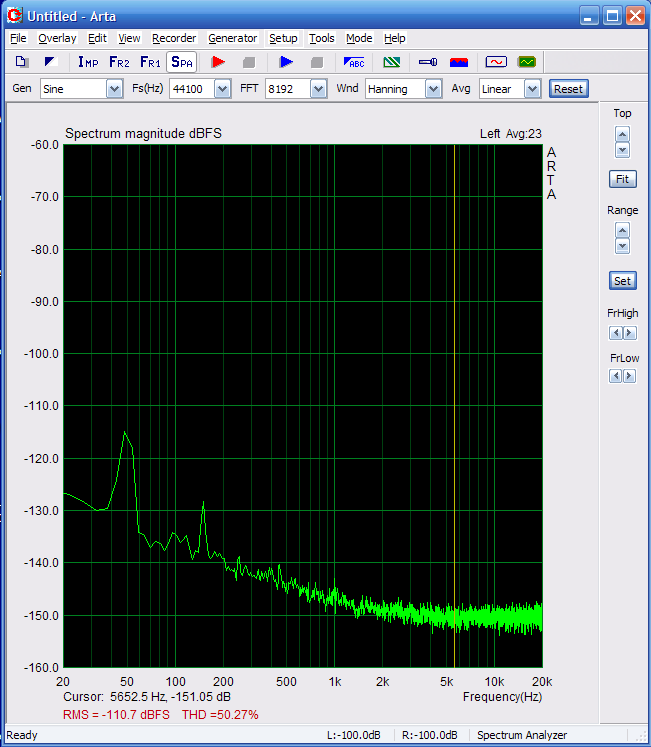Open the Help menu
Viewport: 651px width, 747px height.
395,38
